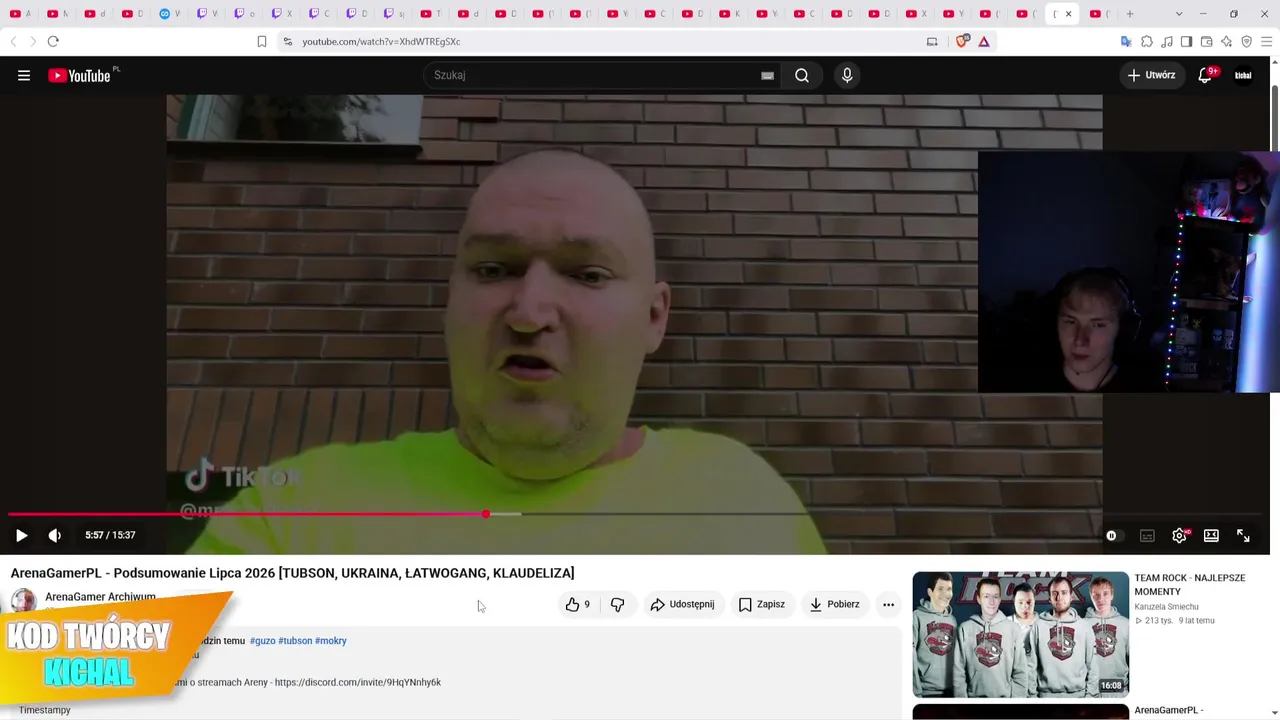Reload the page in the browser
The width and height of the screenshot is (1280, 720).
(53, 42)
